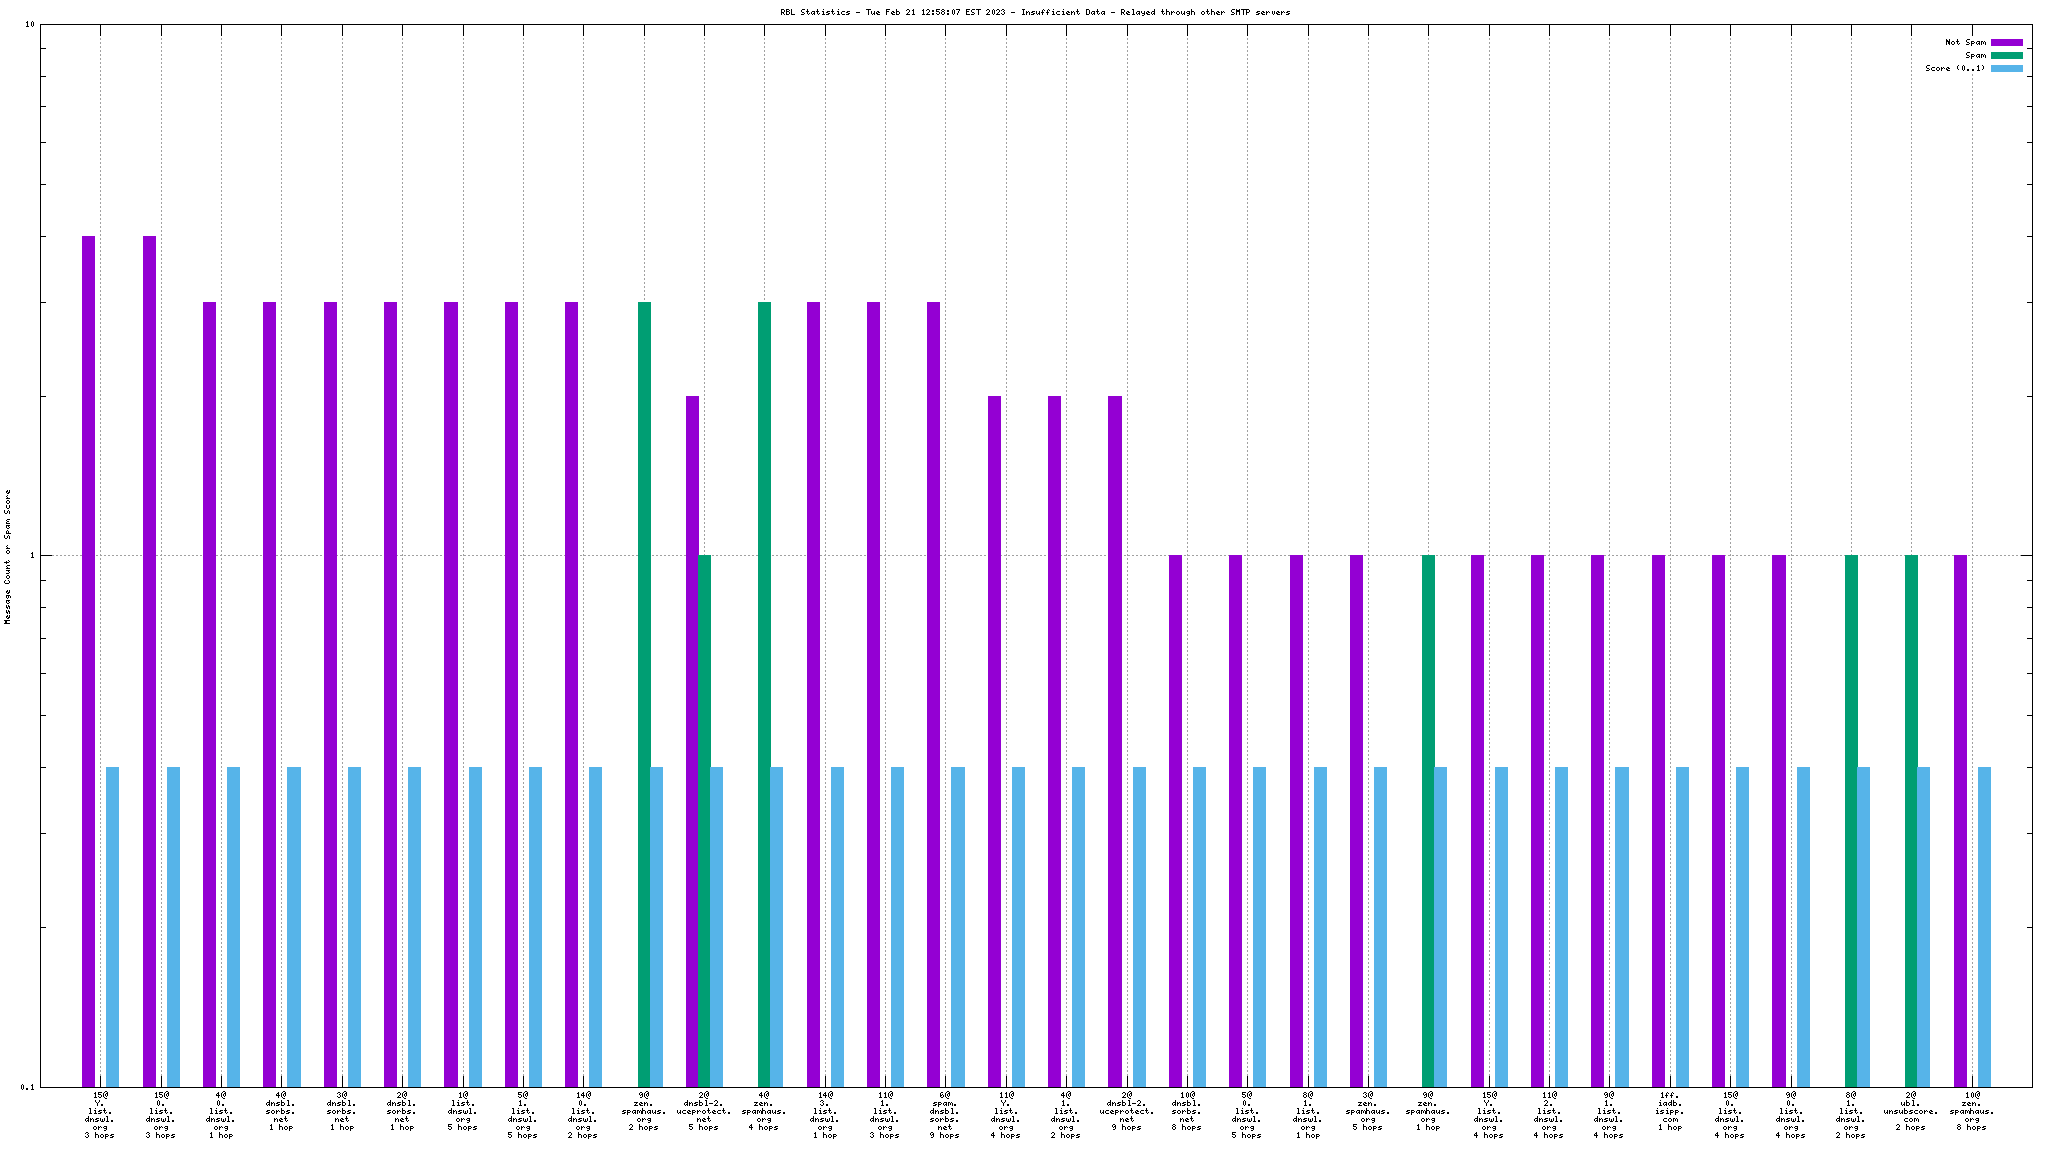Click the 'Not Spam' legend label
Viewport: 2048px width, 1152px height.
1965,42
